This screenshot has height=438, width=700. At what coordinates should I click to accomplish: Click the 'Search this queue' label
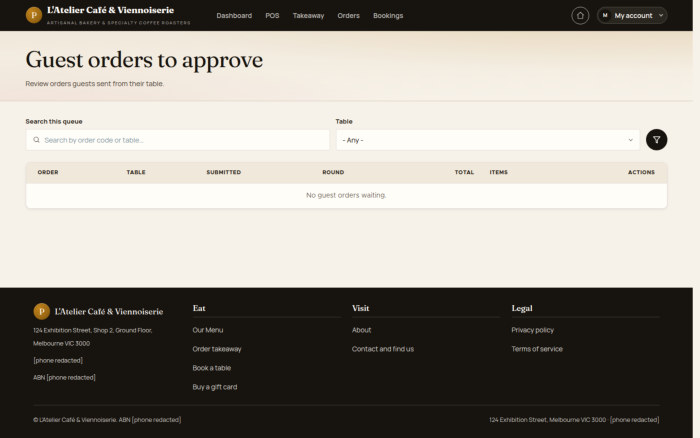click(x=54, y=121)
